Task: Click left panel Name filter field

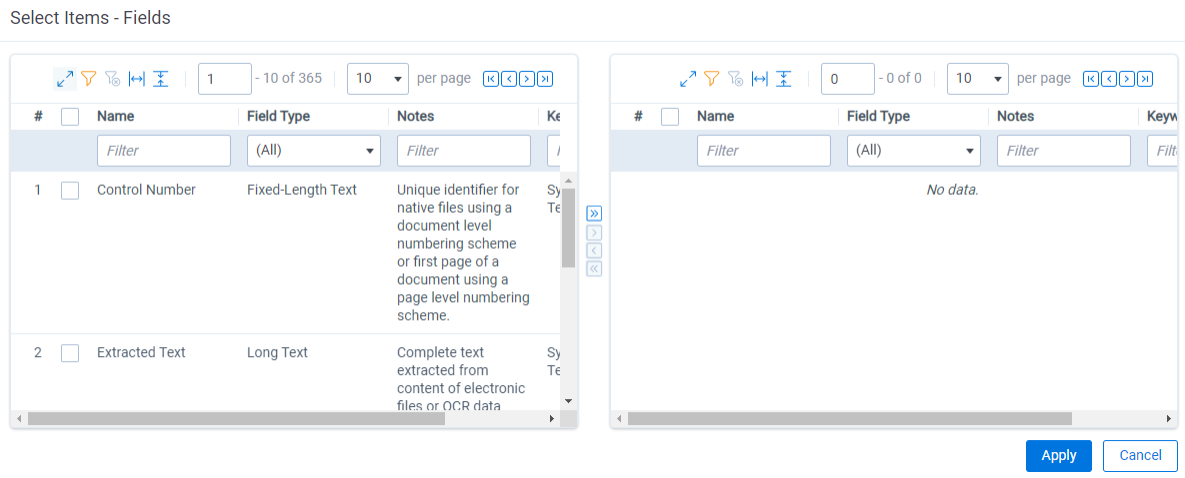Action: (x=164, y=151)
